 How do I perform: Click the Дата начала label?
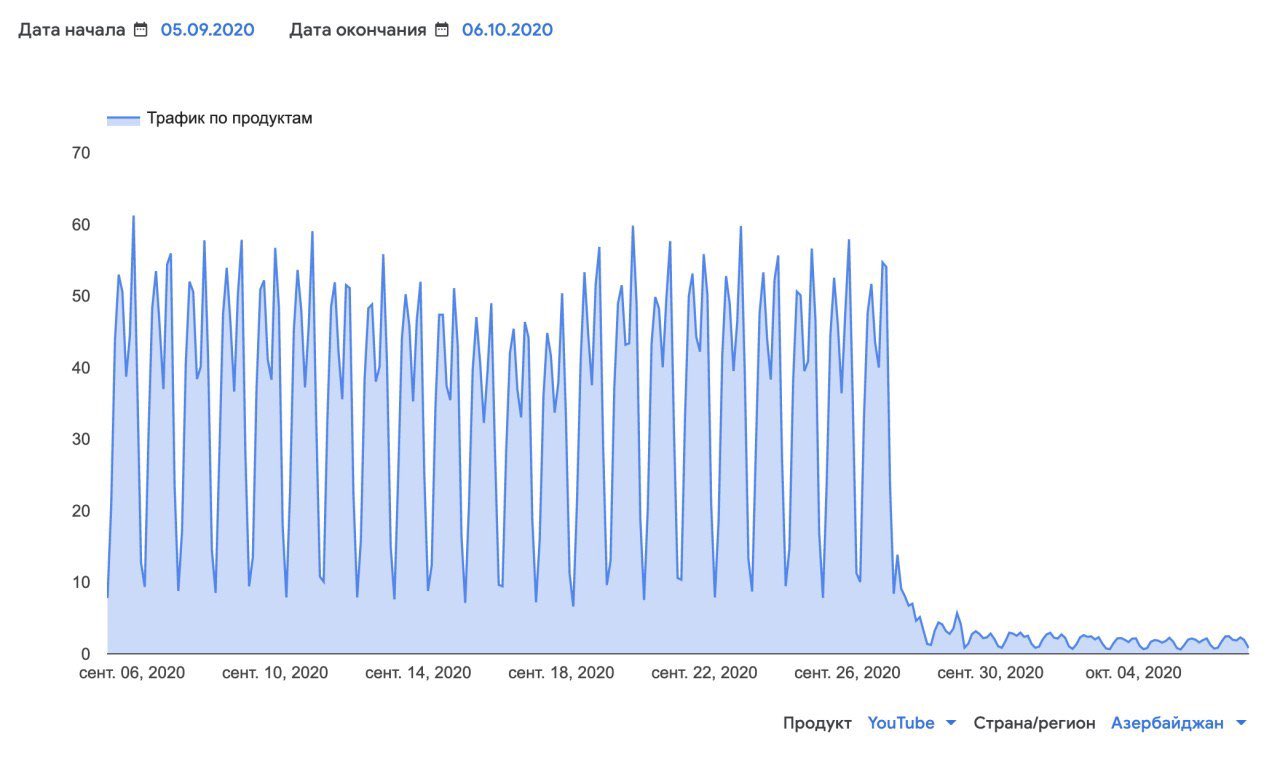tap(72, 30)
